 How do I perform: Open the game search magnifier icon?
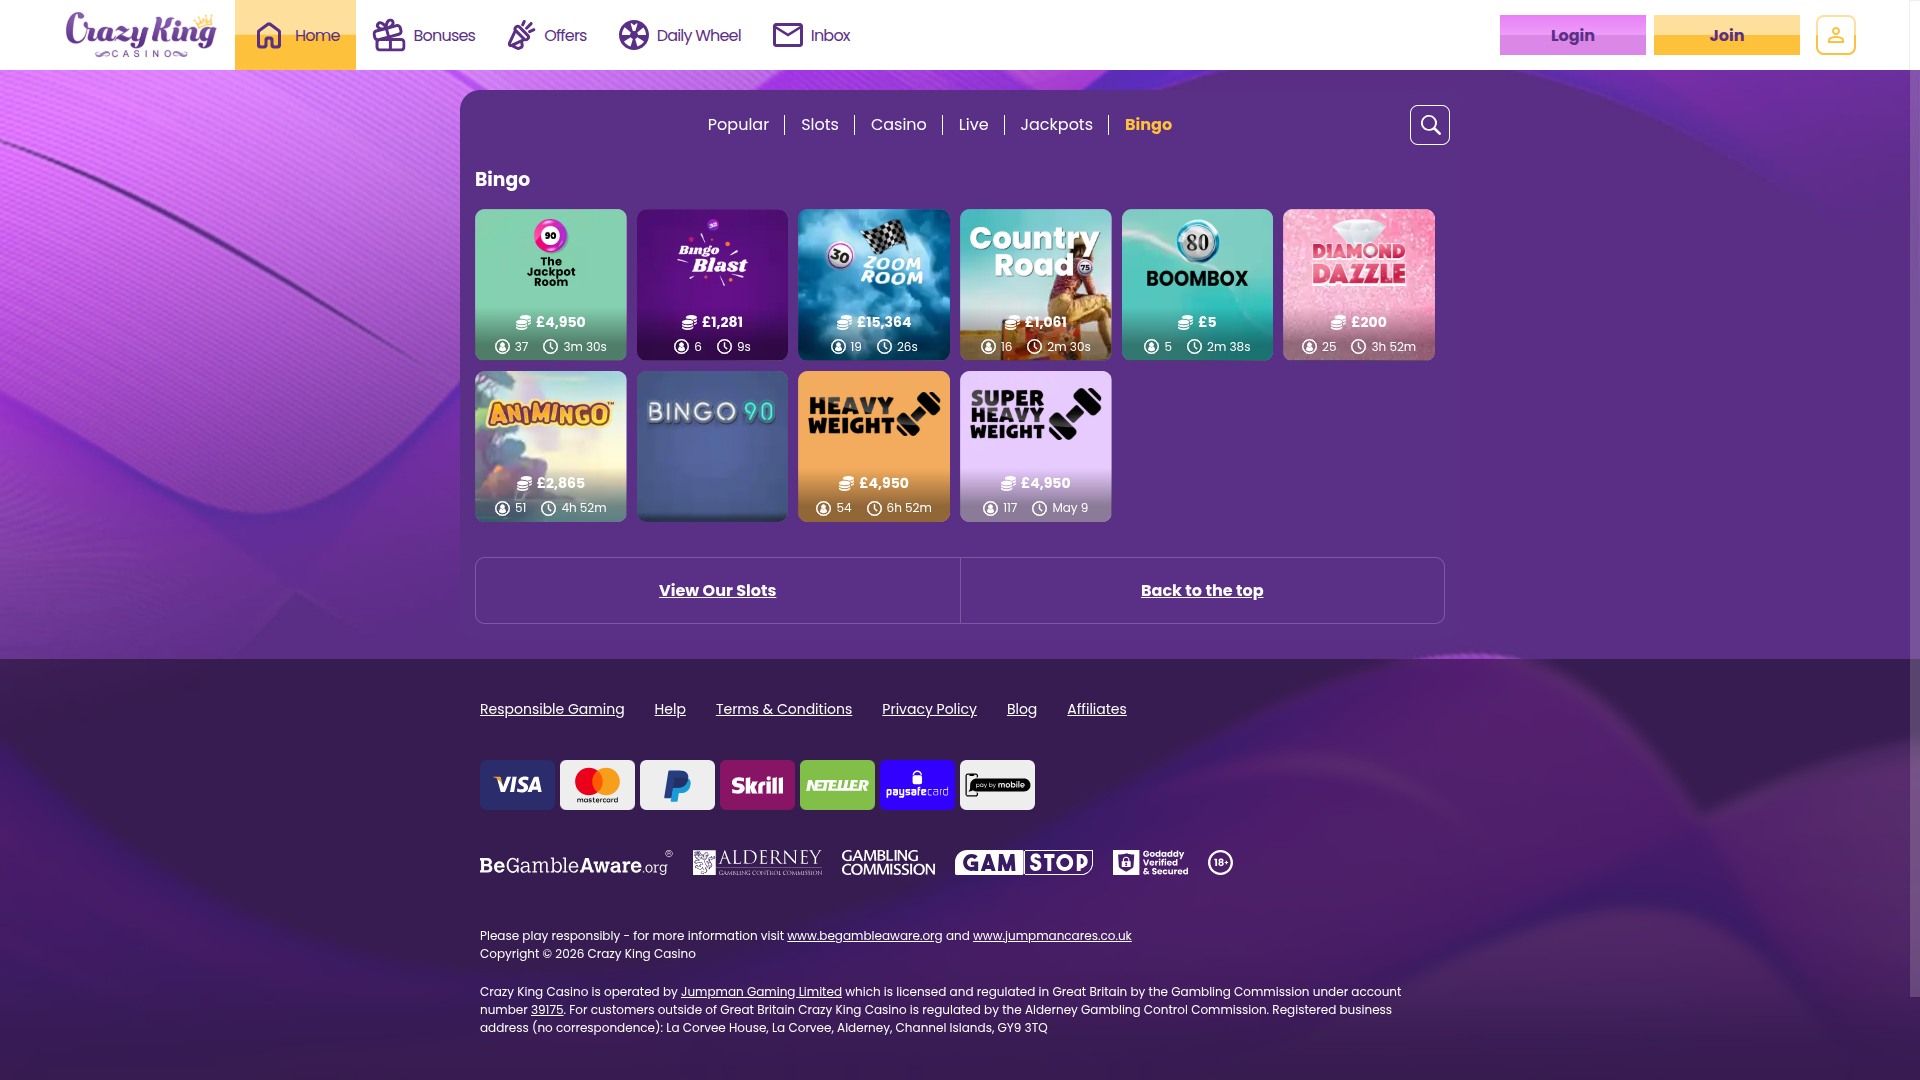(1430, 125)
